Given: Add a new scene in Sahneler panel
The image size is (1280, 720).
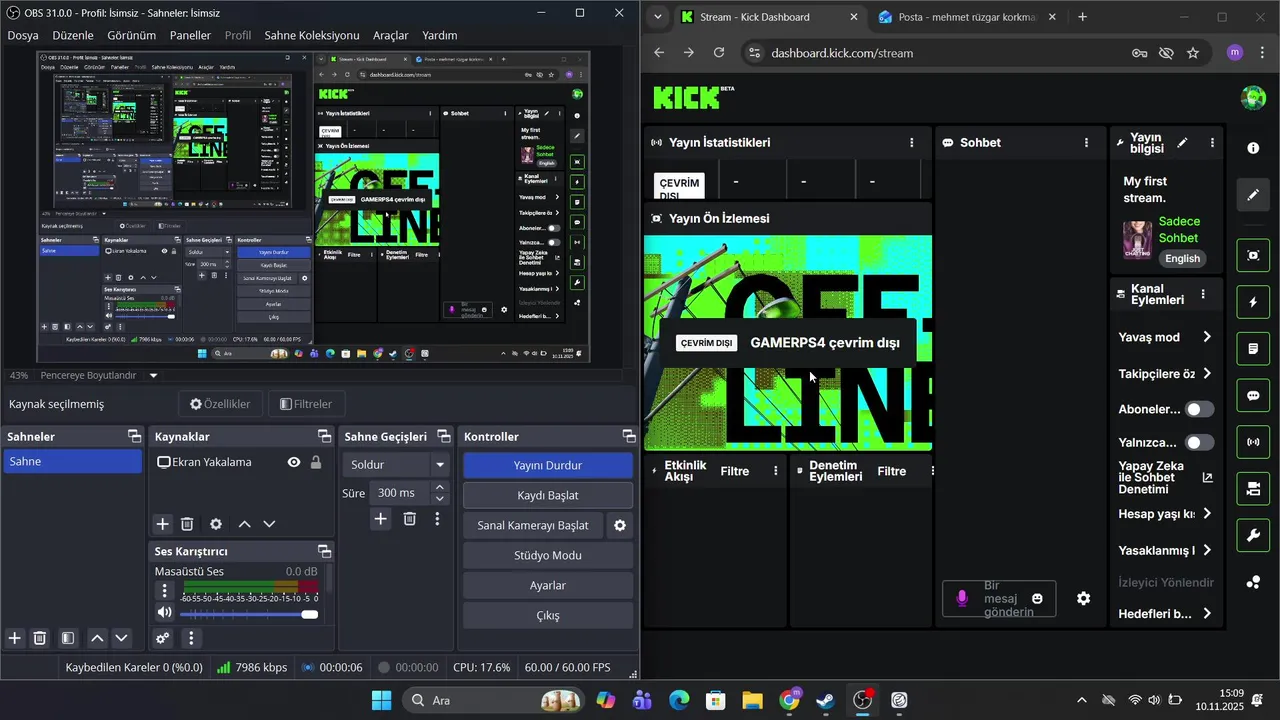Looking at the screenshot, I should point(15,638).
